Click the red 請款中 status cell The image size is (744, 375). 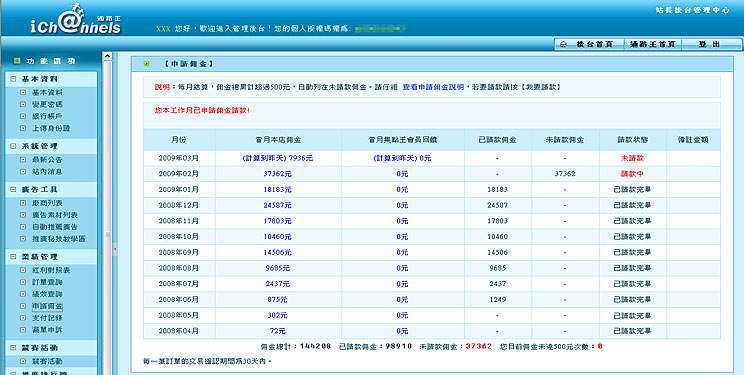[632, 174]
